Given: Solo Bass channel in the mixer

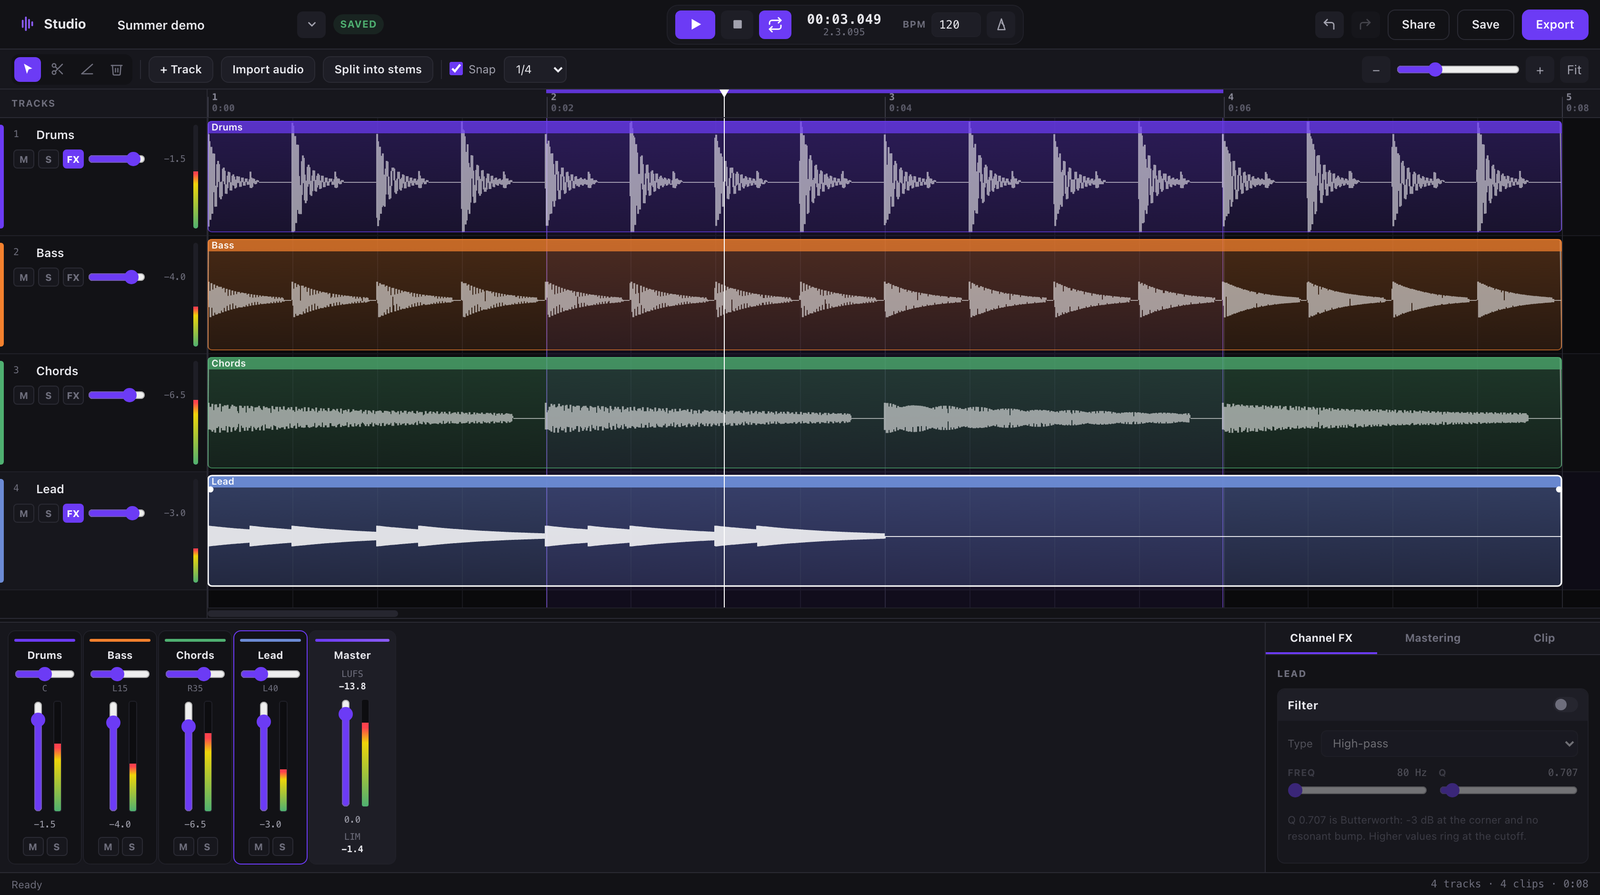Looking at the screenshot, I should tap(132, 847).
